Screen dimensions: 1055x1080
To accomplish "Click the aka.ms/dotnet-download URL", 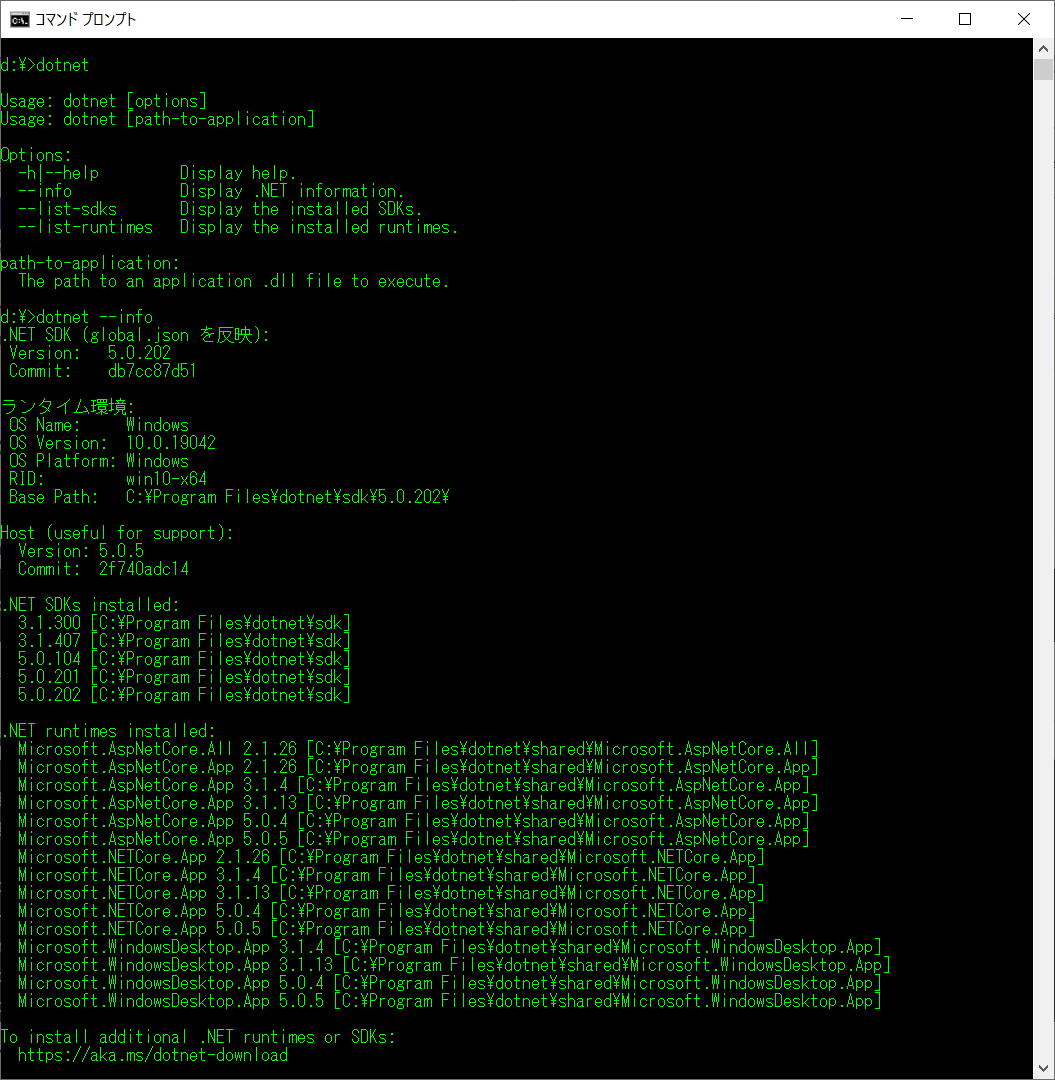I will [152, 1055].
